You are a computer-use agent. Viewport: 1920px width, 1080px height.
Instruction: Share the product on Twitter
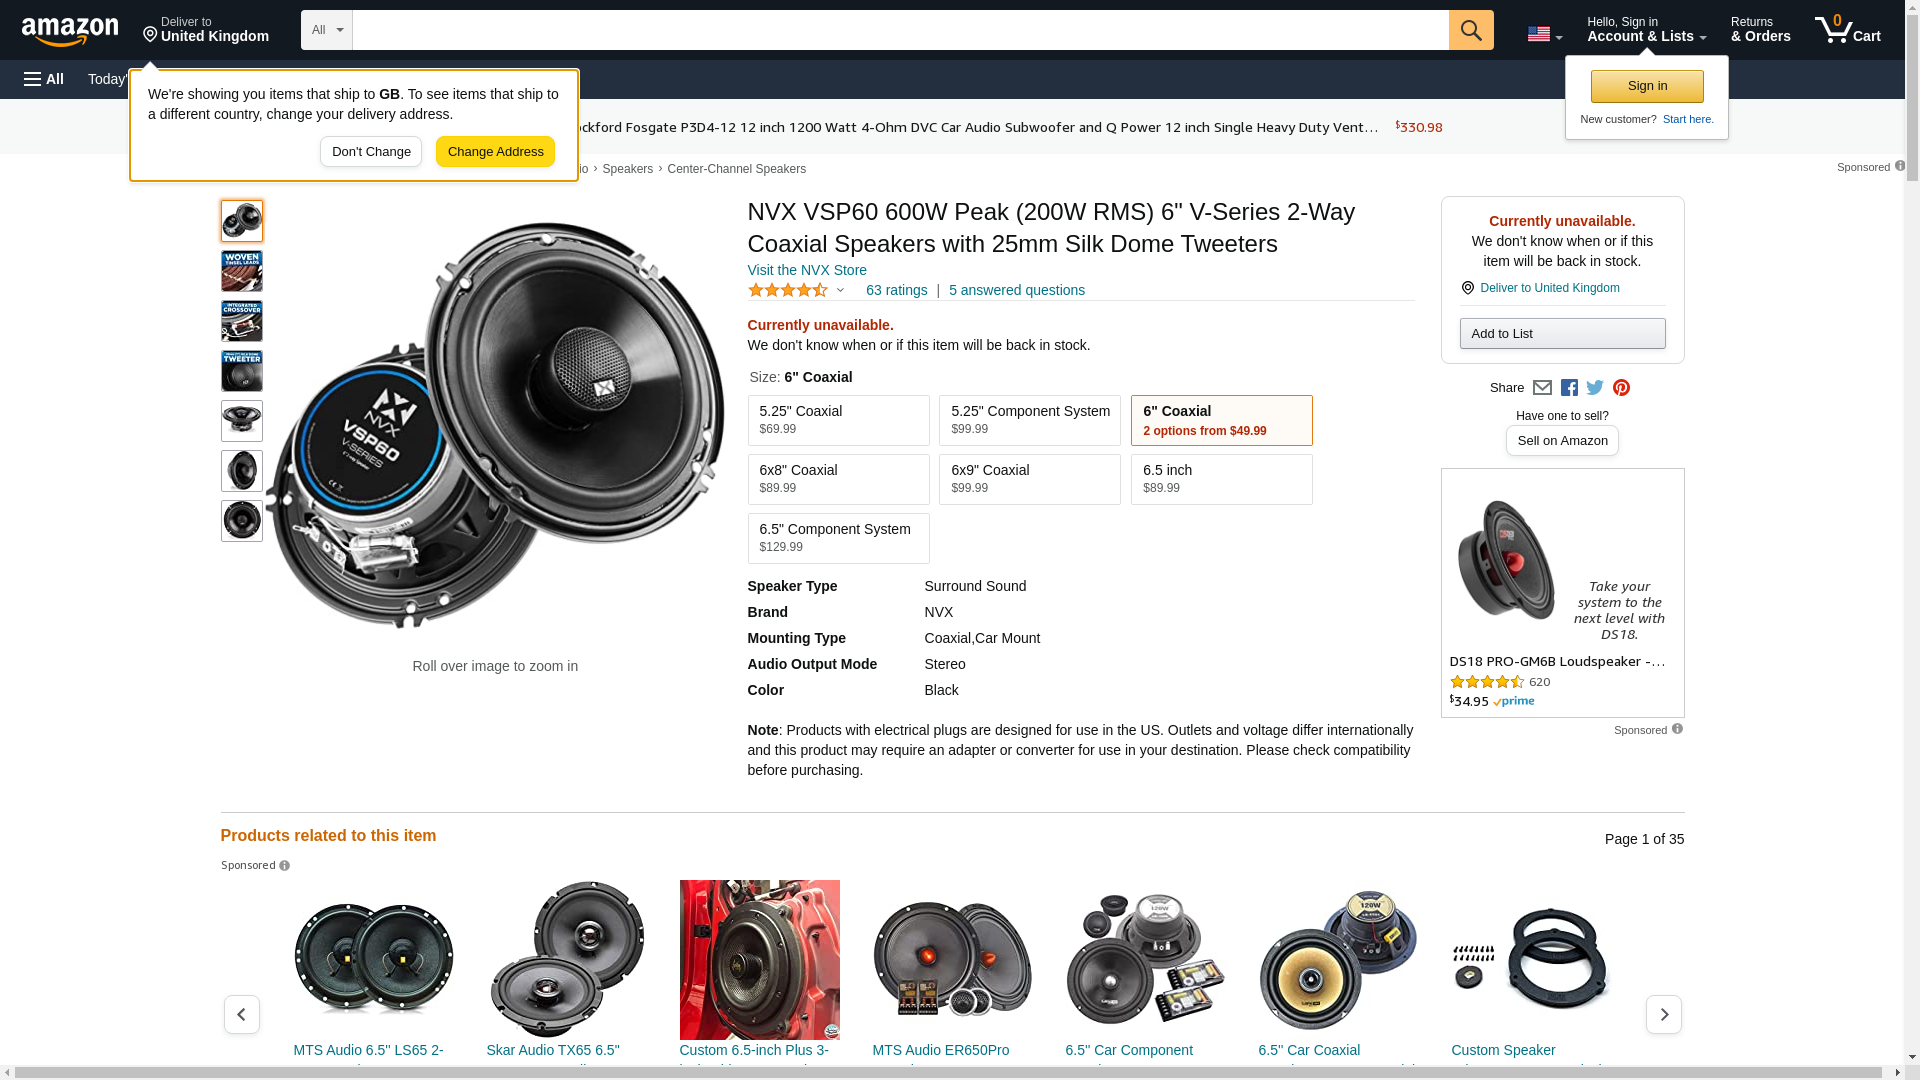click(x=1595, y=388)
